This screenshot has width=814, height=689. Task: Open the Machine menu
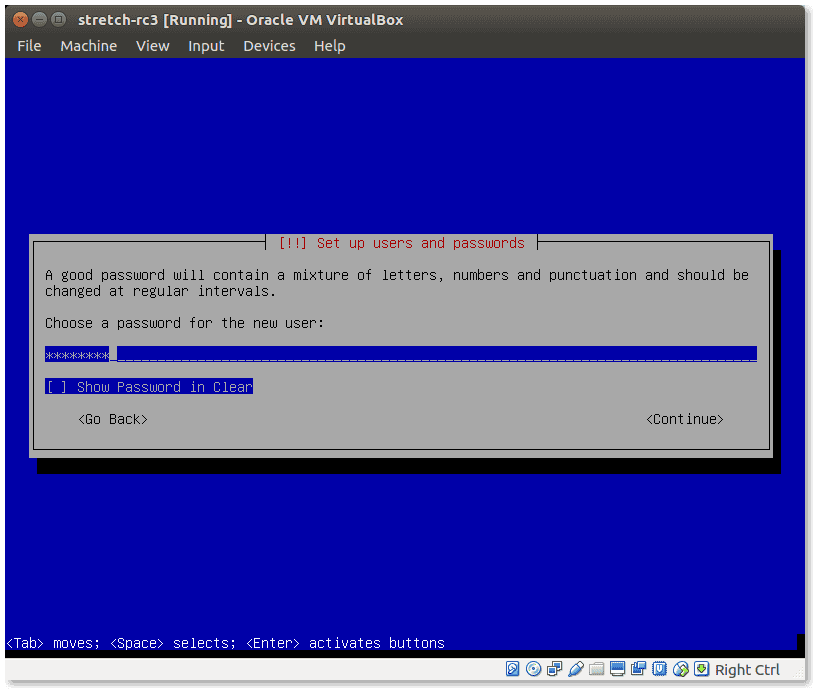click(x=88, y=46)
